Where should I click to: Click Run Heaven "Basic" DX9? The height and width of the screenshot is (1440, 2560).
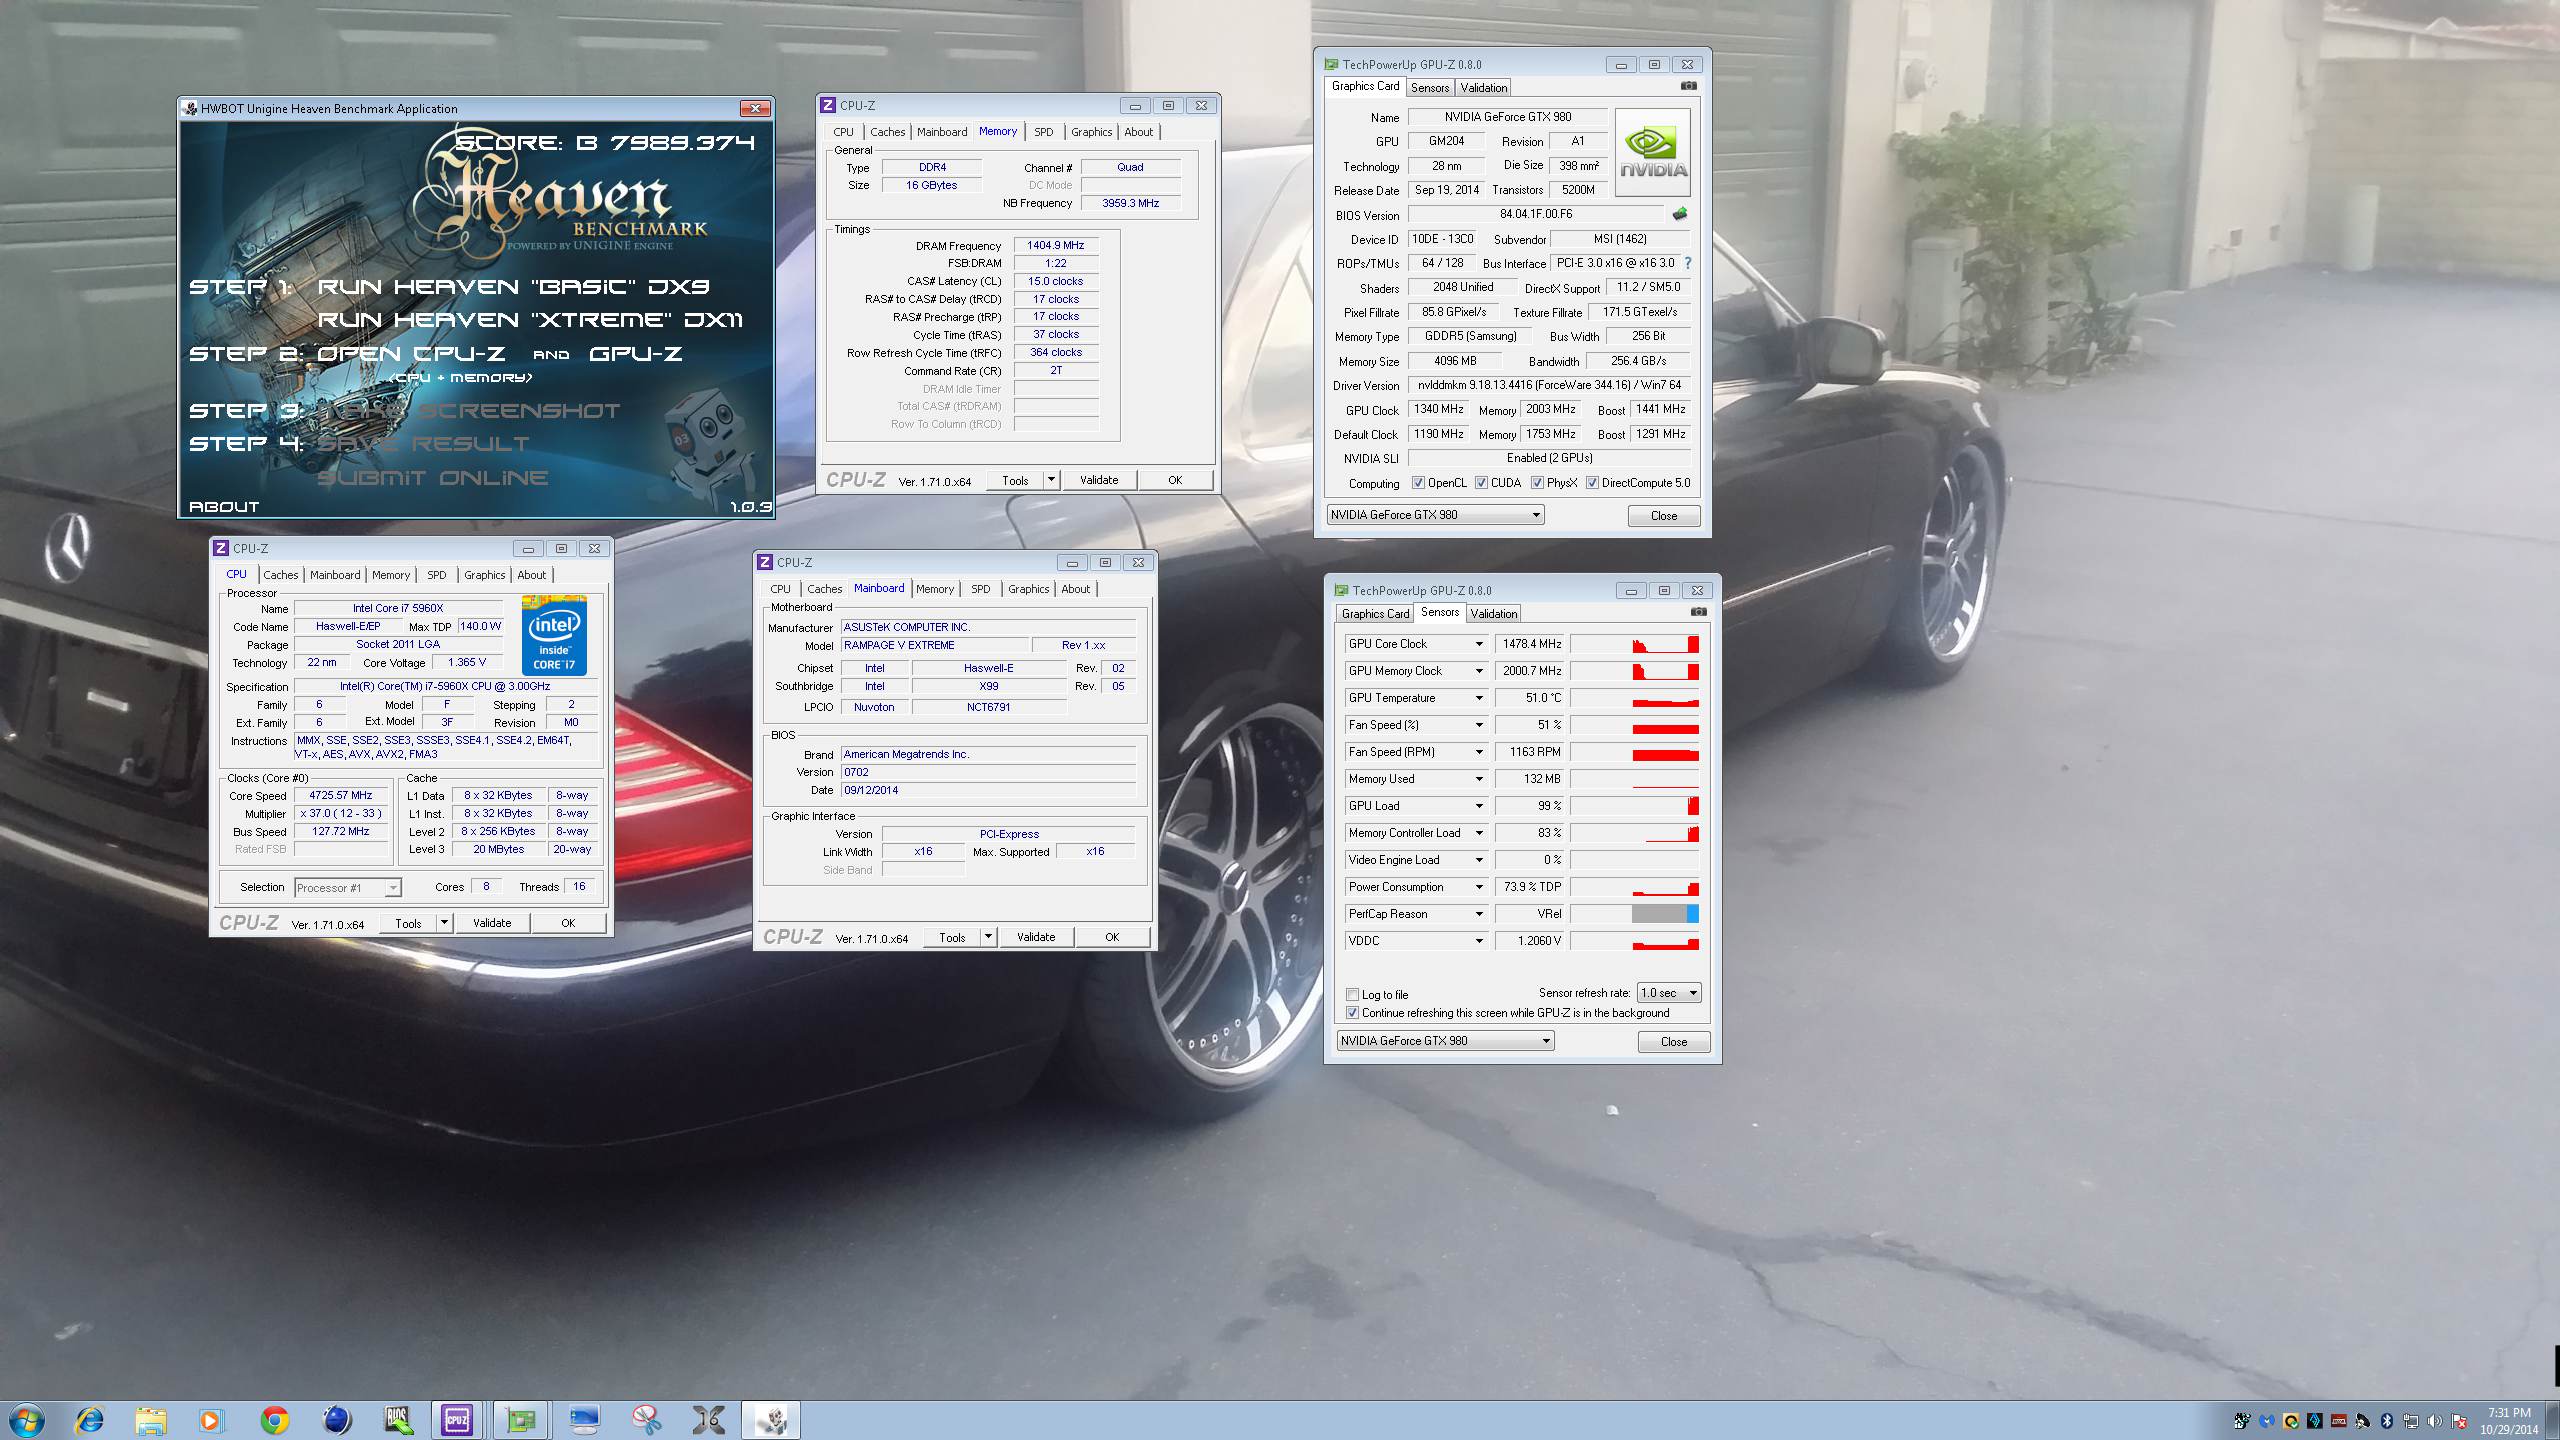point(513,287)
